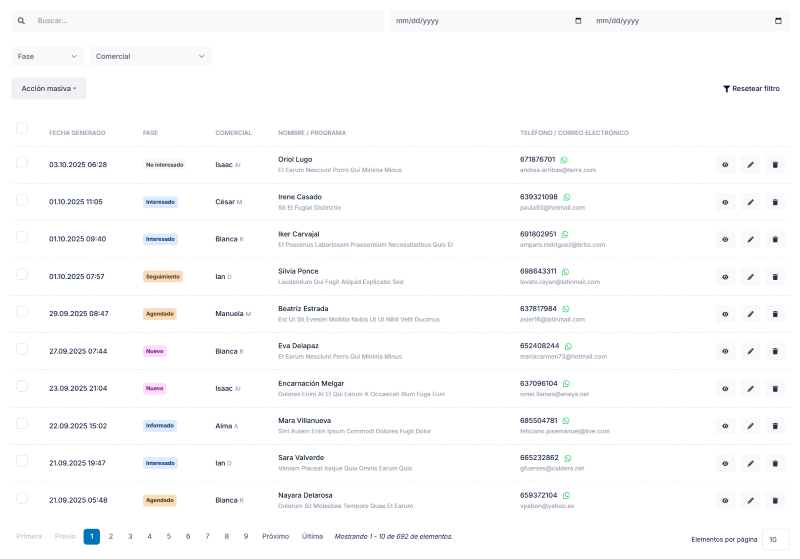Click Resetear filtro button

[x=751, y=89]
